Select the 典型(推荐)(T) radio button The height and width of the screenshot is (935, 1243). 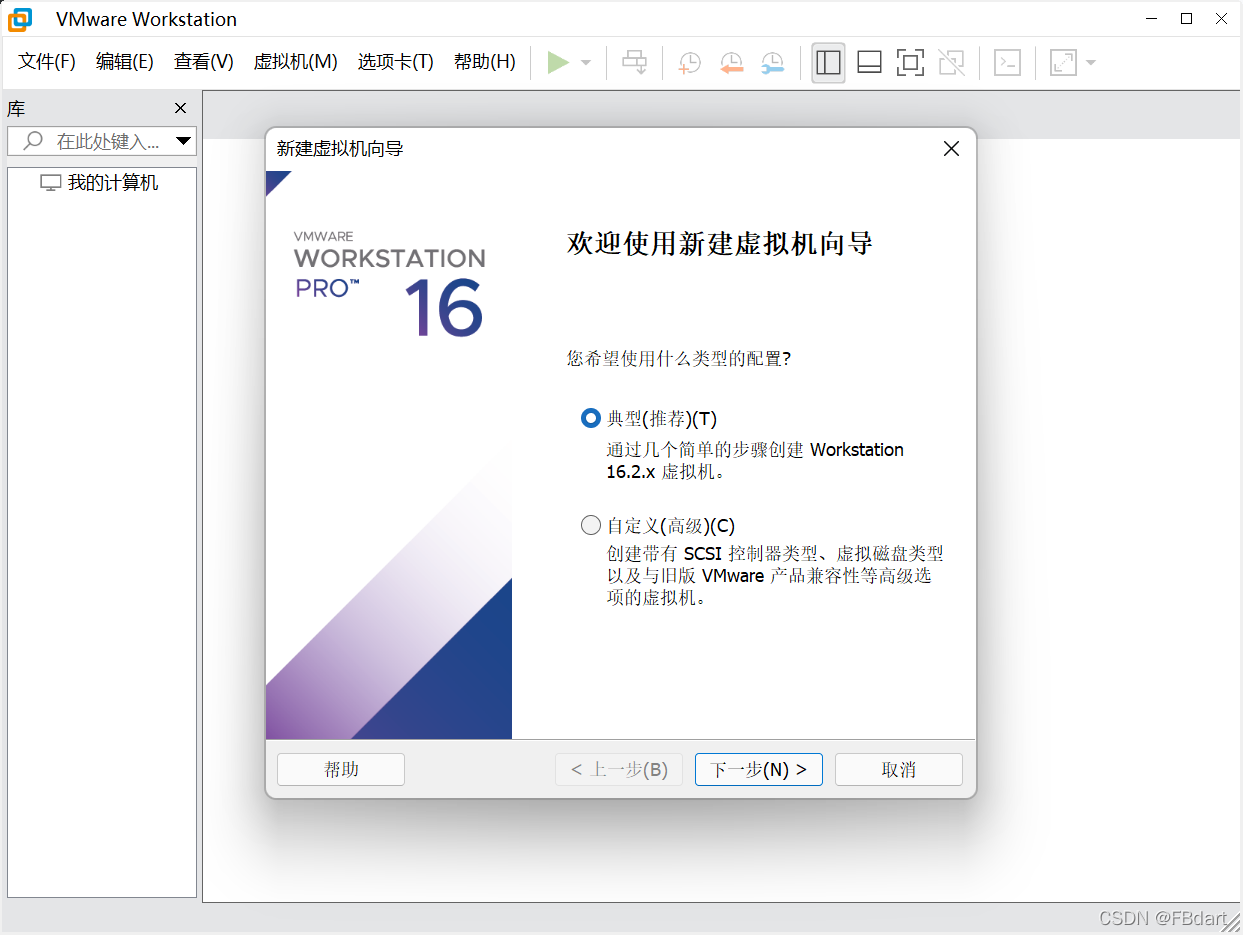pyautogui.click(x=591, y=419)
